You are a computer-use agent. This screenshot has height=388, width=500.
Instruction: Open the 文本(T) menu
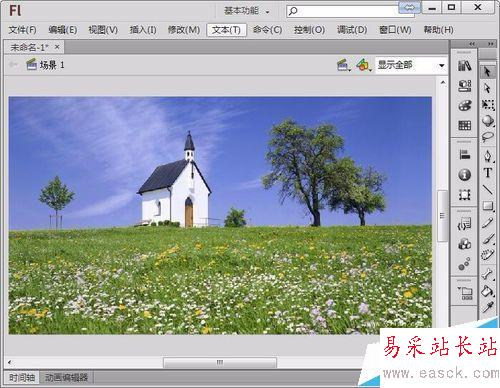pyautogui.click(x=226, y=30)
